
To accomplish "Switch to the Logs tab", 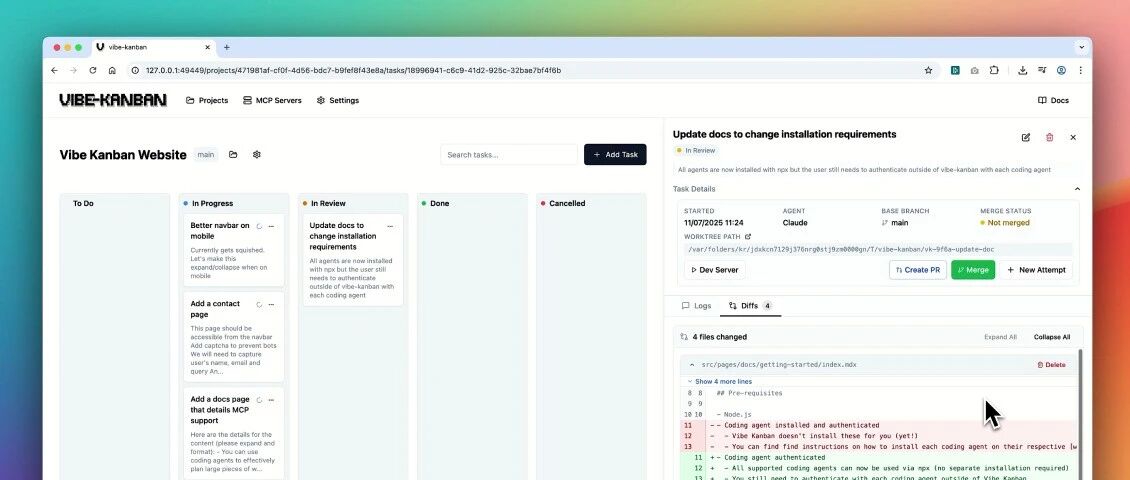I will (x=696, y=306).
